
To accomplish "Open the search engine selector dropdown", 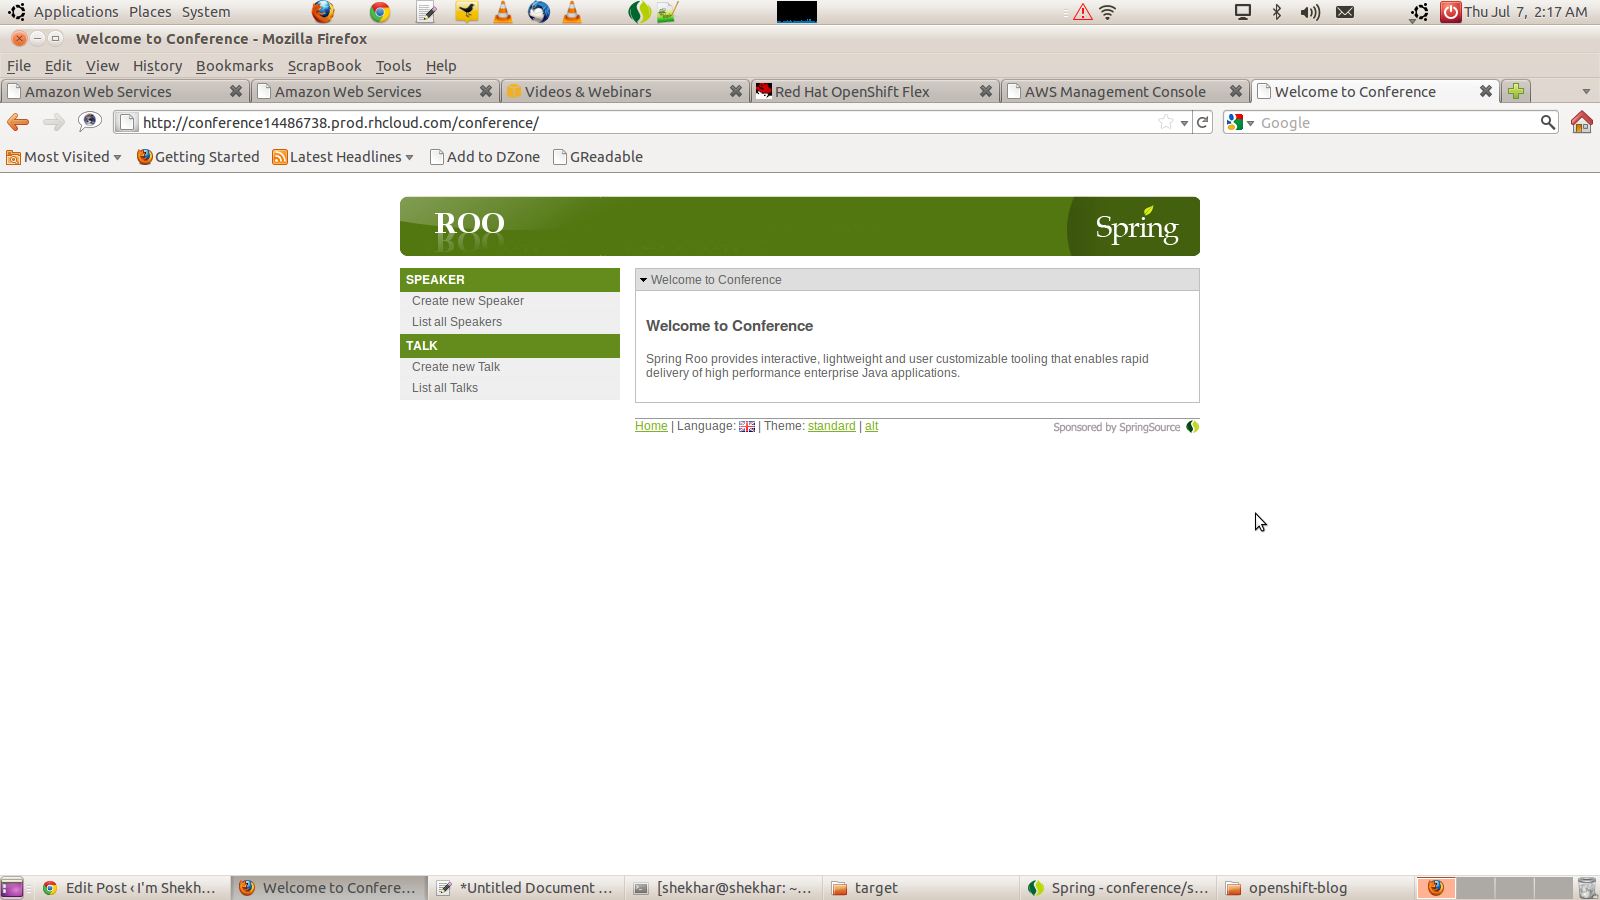I will (1240, 122).
